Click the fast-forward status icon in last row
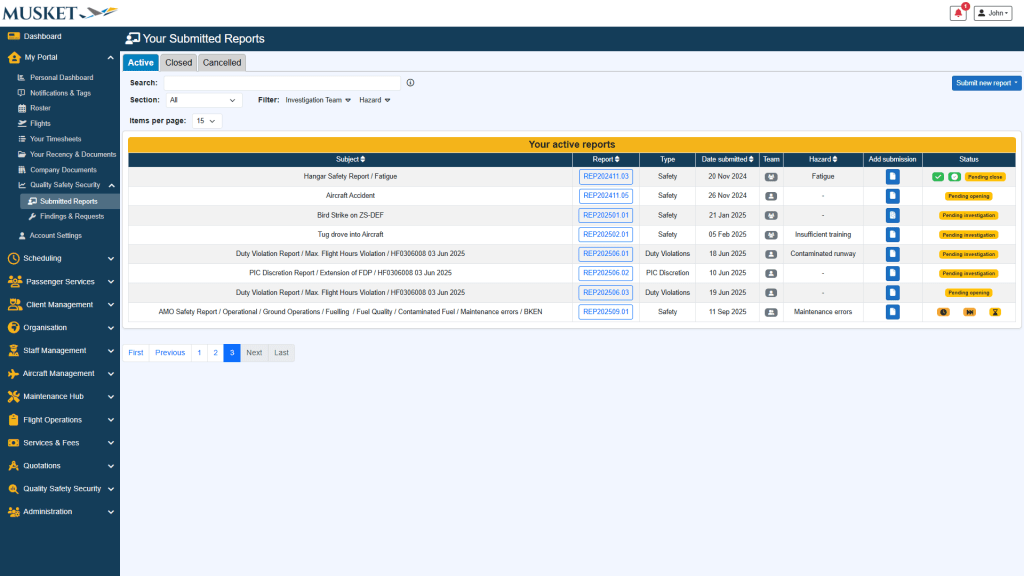1024x576 pixels. tap(969, 312)
